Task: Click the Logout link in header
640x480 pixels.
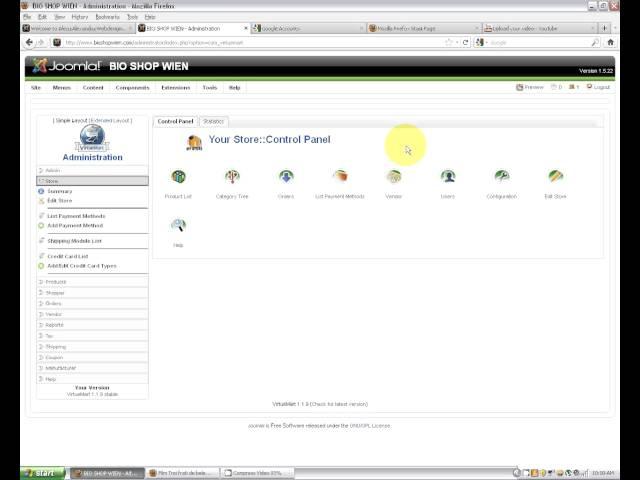Action: click(x=598, y=87)
